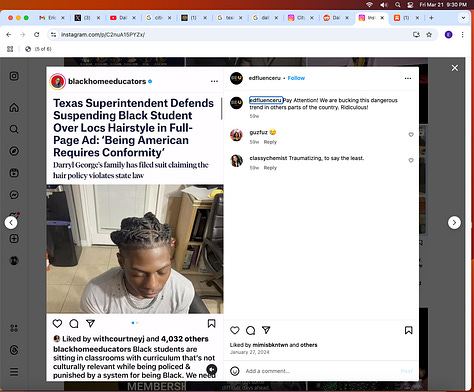The height and width of the screenshot is (392, 474).
Task: Expand the tab search dropdown
Action: click(x=463, y=18)
